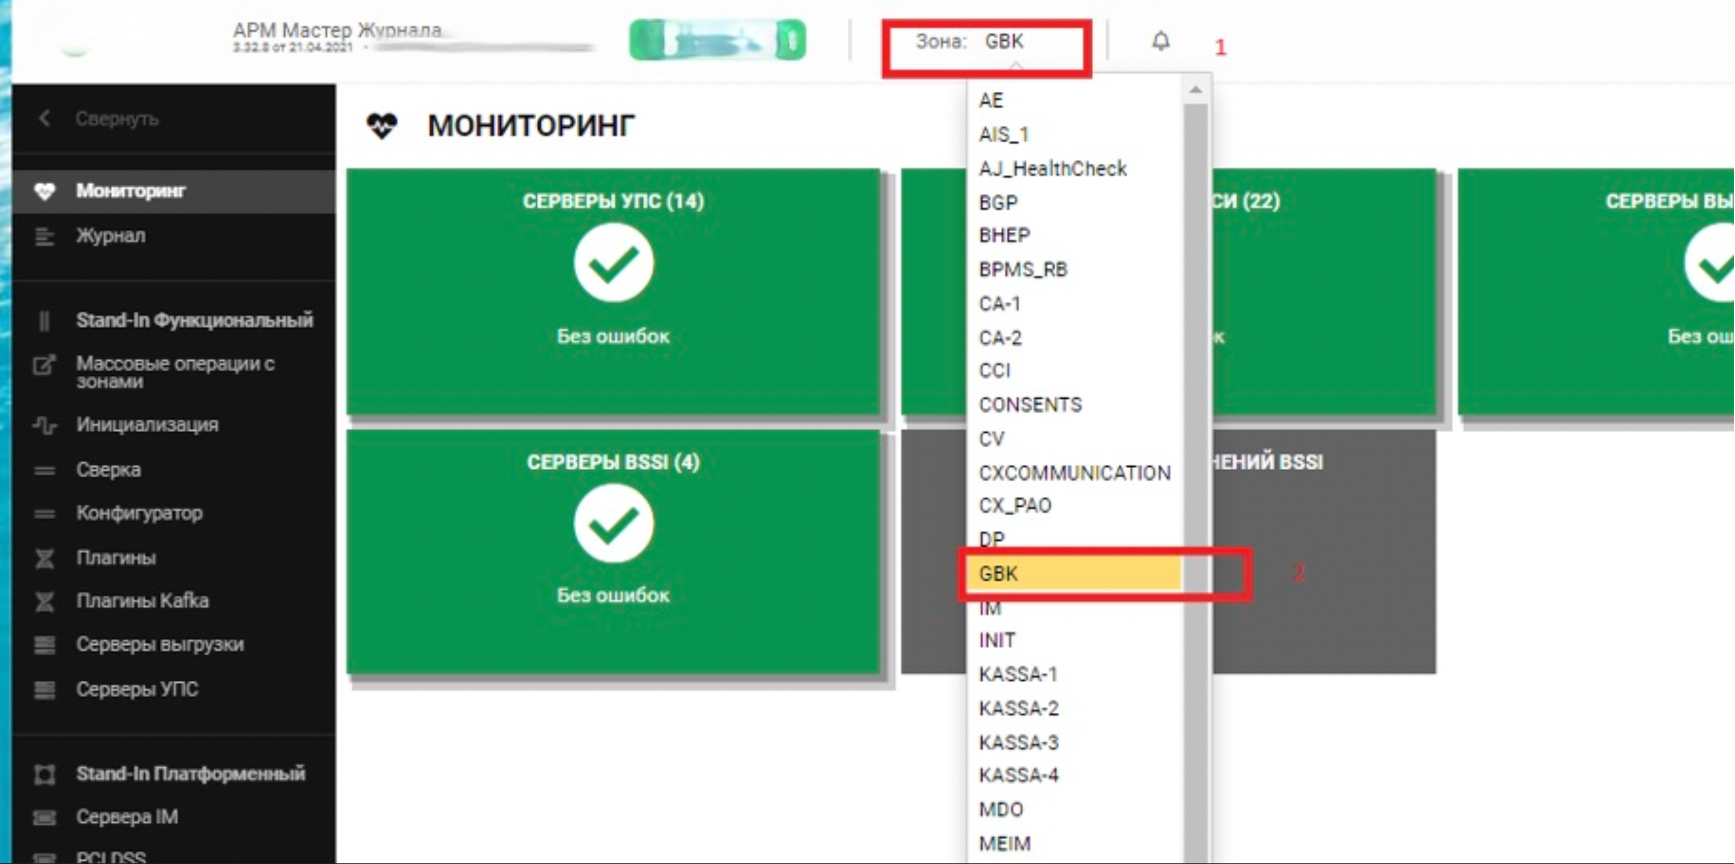Pick AJ_HealthCheck zone option
The image size is (1735, 864).
pos(1052,169)
